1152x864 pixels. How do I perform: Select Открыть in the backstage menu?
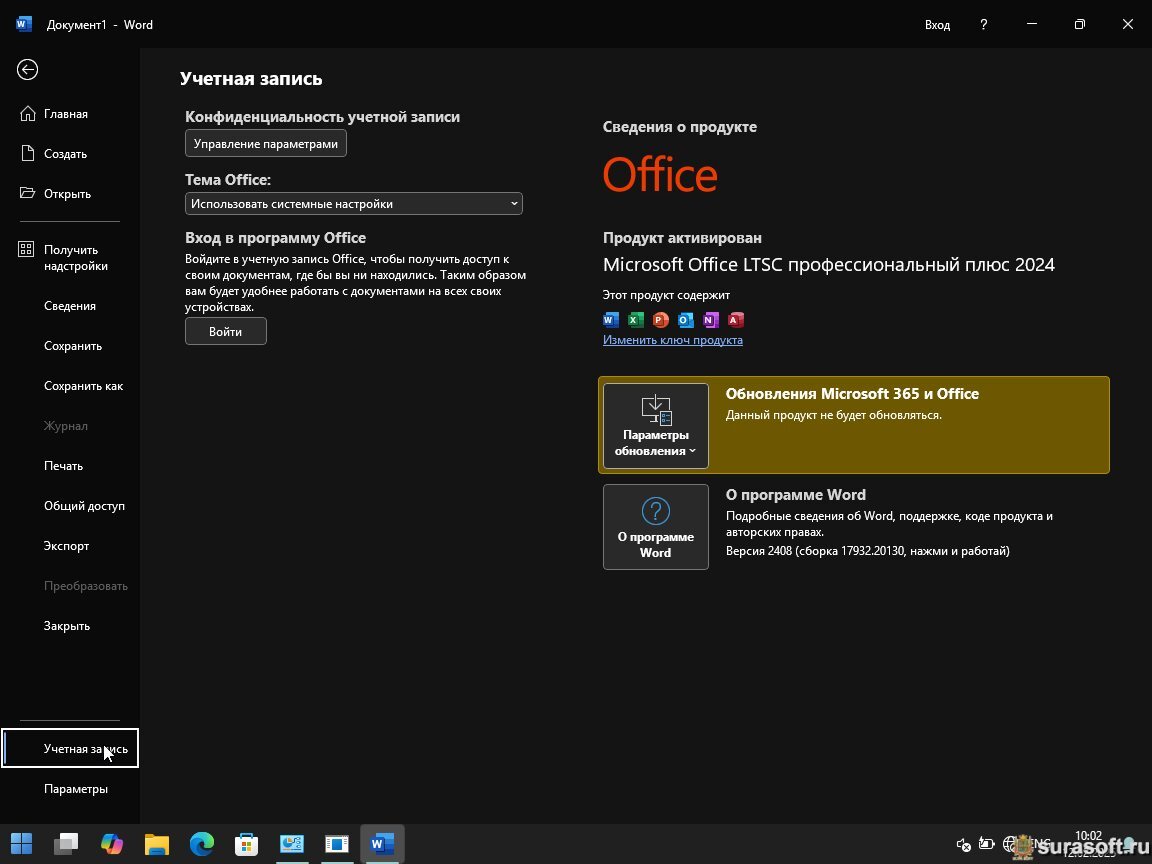tap(69, 194)
